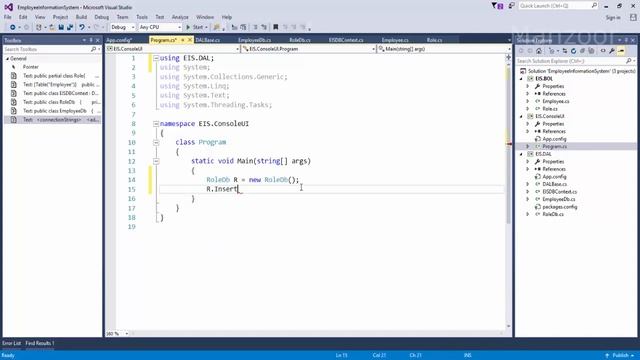Pin the Program.cs tab
640x360 pixels.
183,40
